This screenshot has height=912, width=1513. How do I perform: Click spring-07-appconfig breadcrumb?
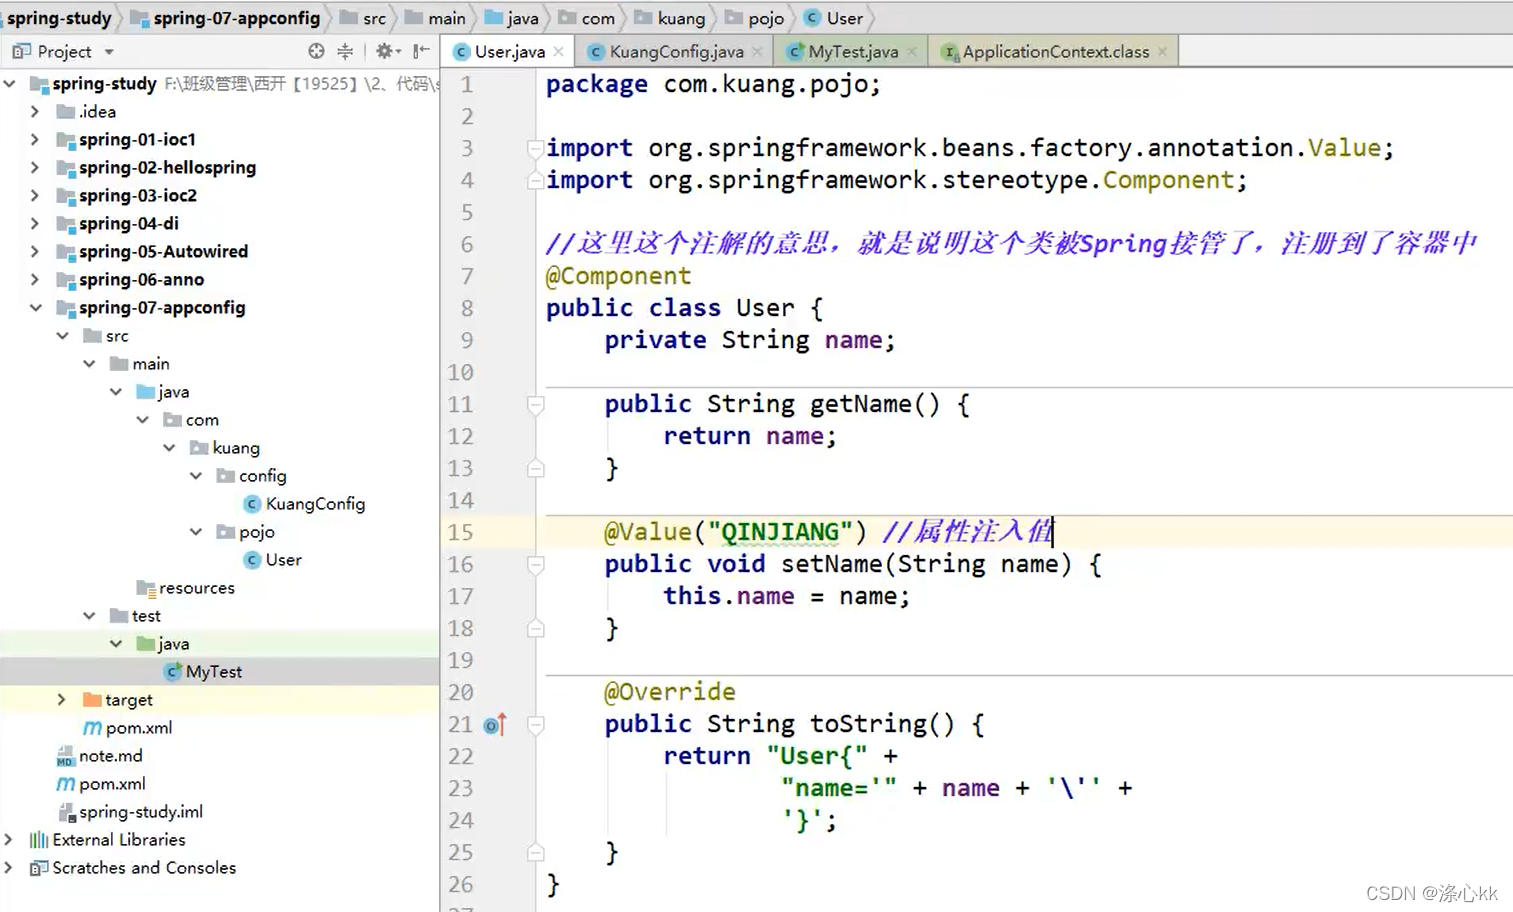[x=226, y=18]
